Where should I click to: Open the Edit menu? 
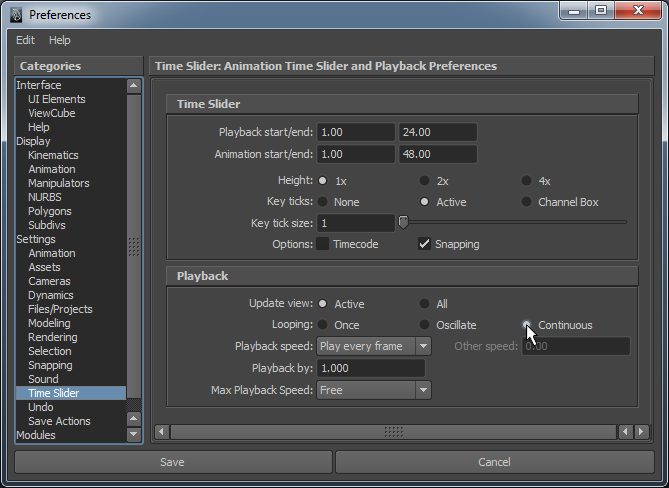click(25, 40)
